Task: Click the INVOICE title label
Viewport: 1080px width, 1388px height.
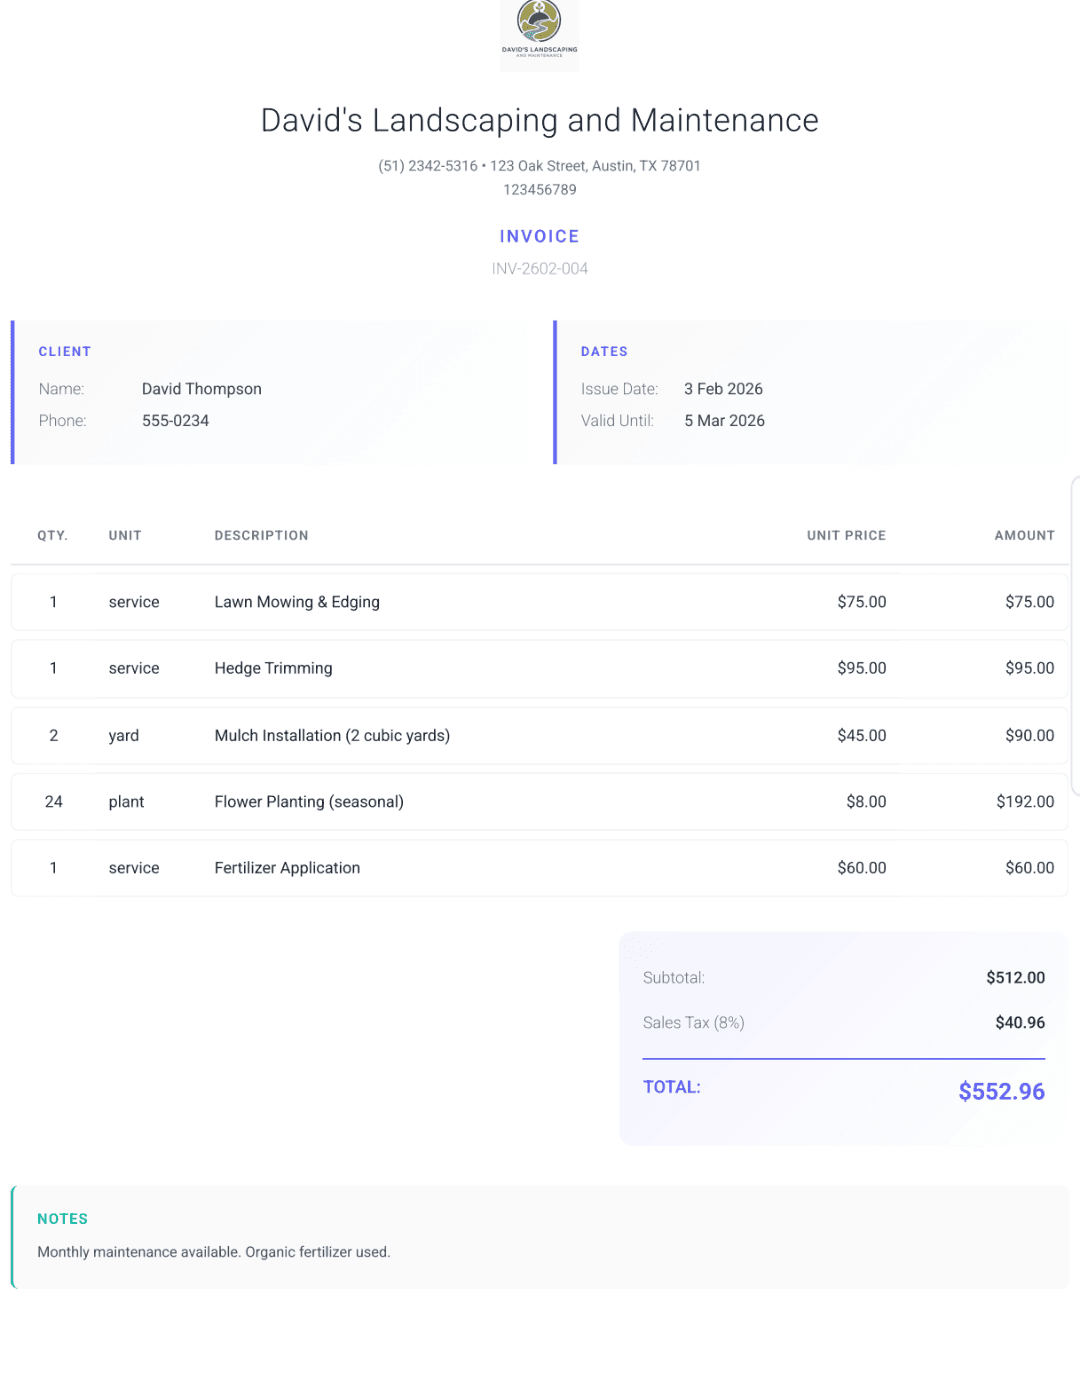Action: click(539, 237)
